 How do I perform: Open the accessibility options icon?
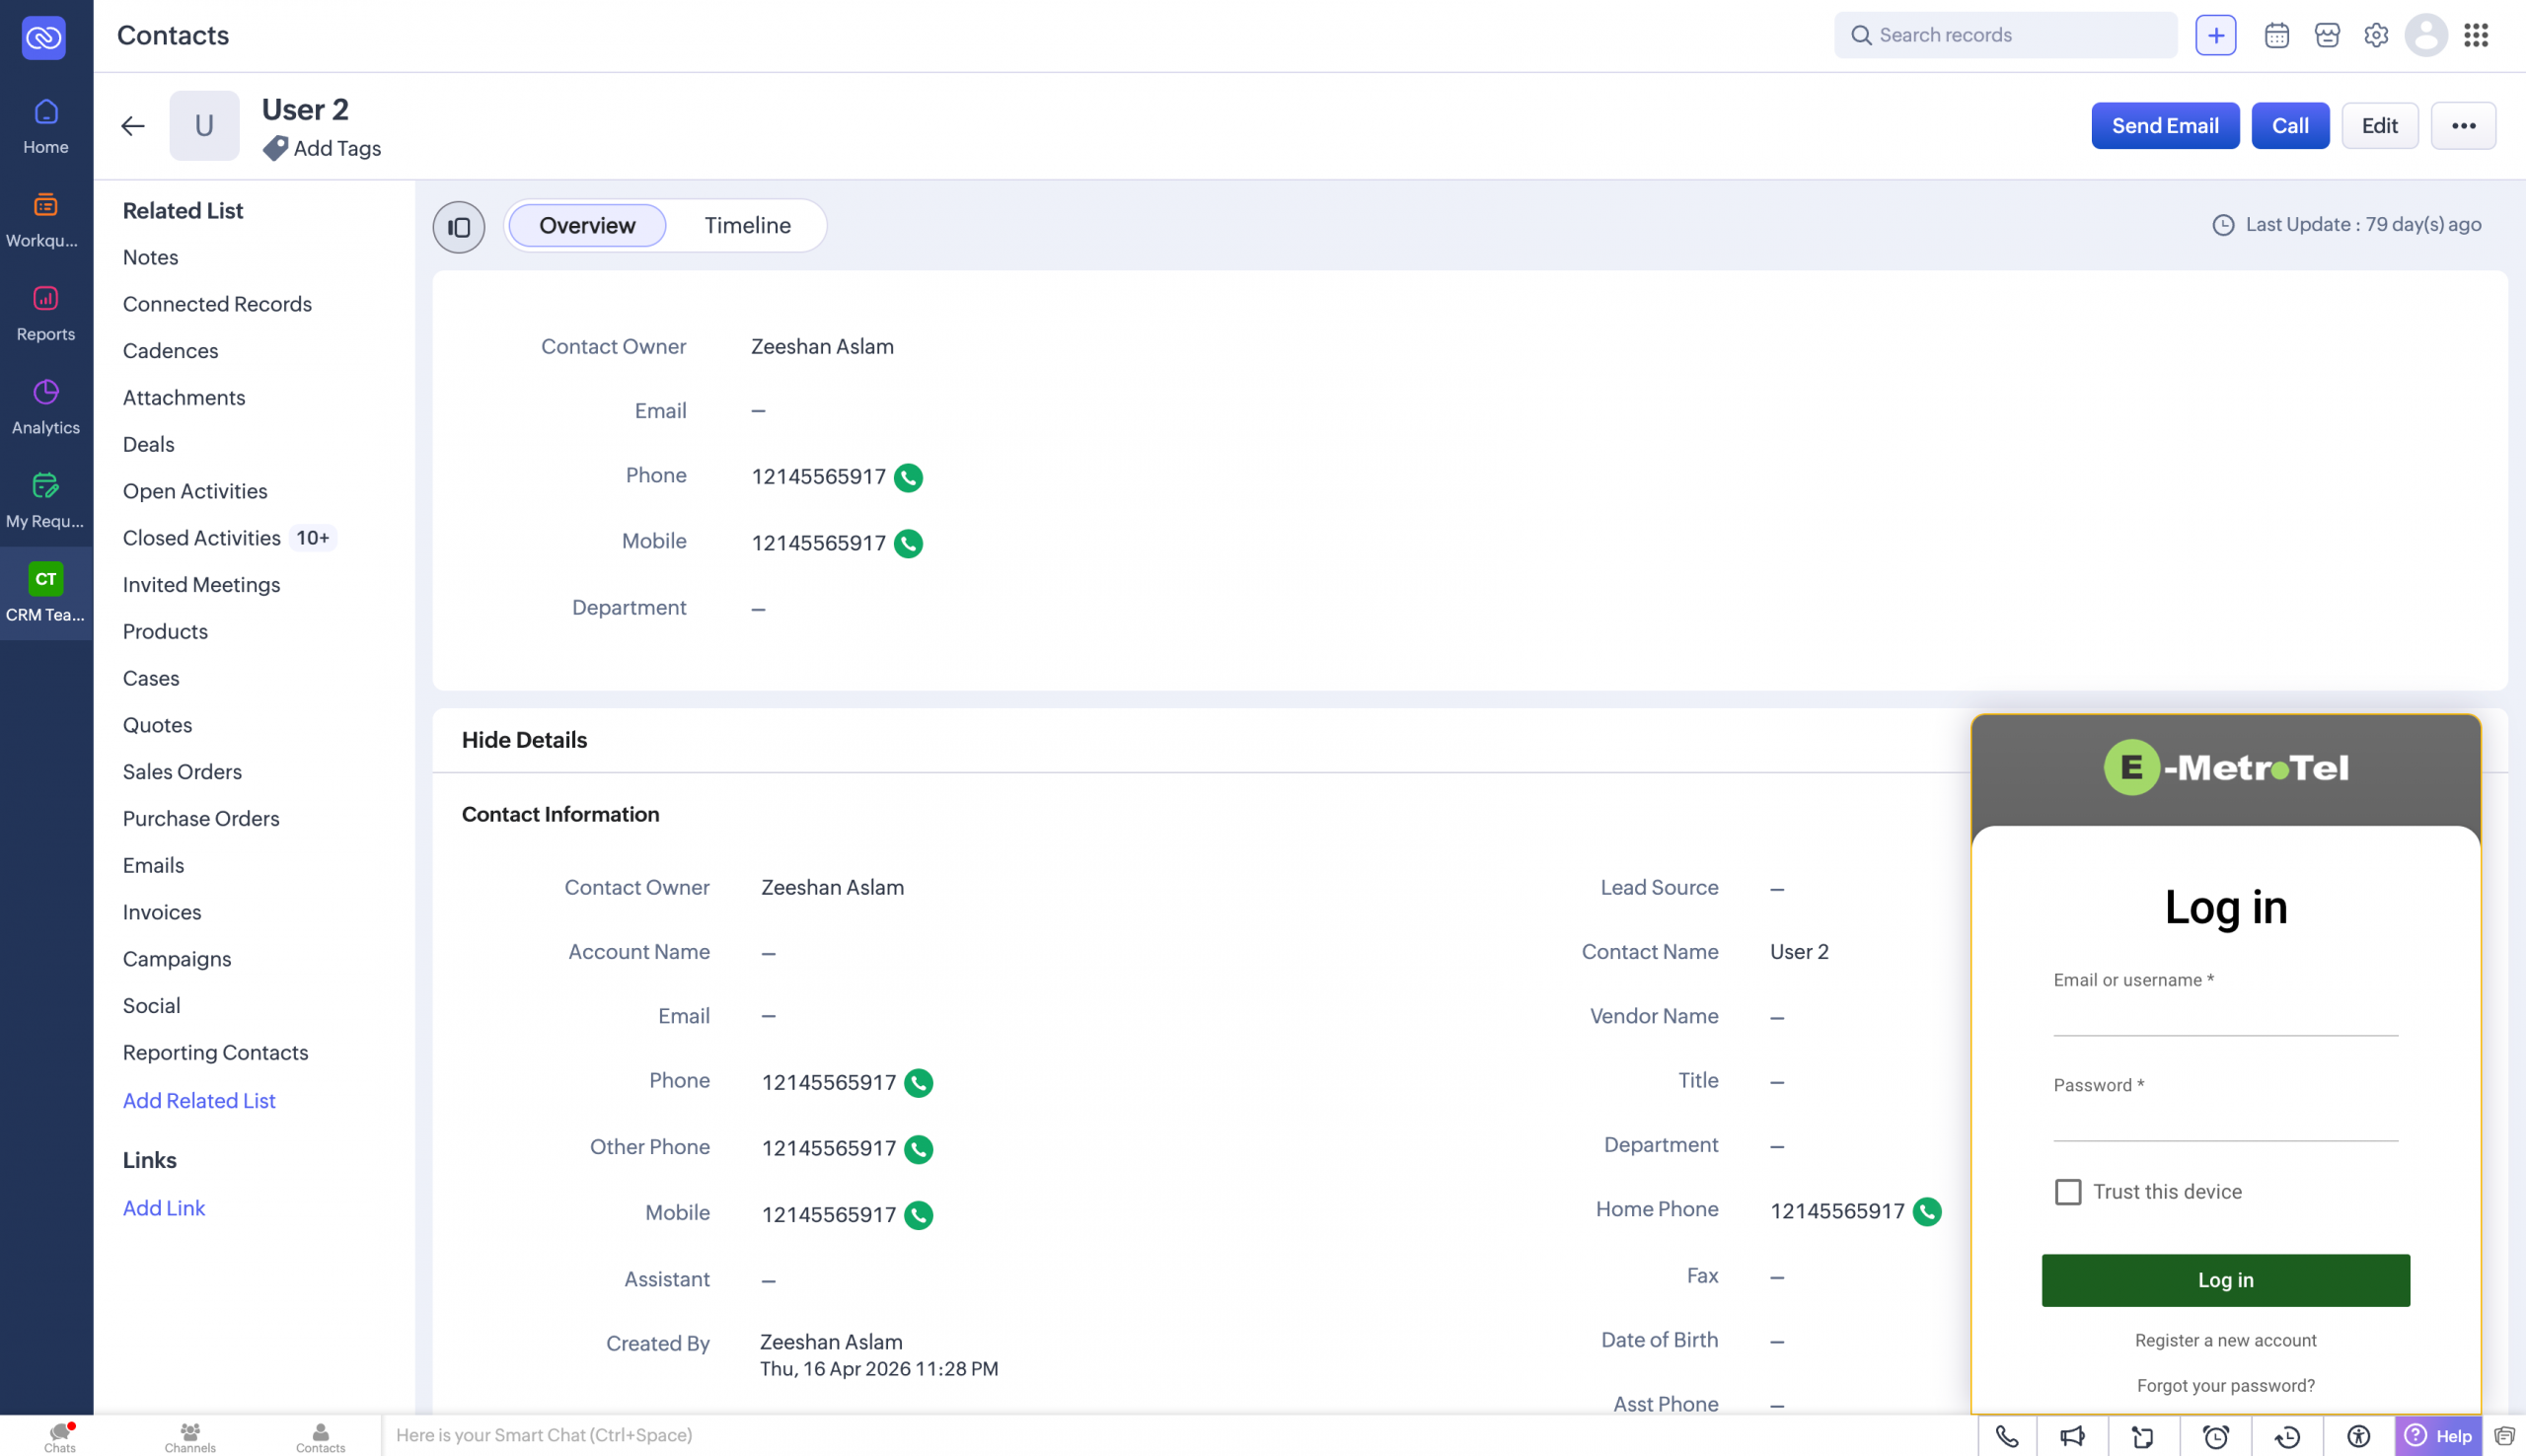point(2359,1436)
